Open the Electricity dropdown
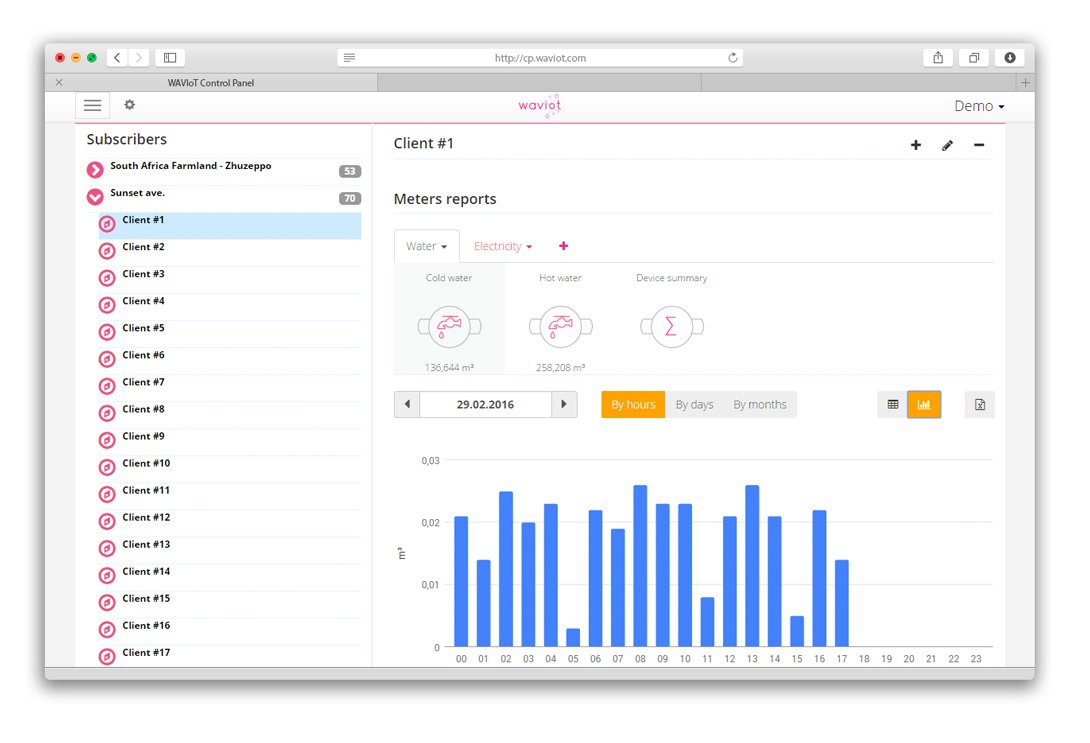 [x=503, y=245]
